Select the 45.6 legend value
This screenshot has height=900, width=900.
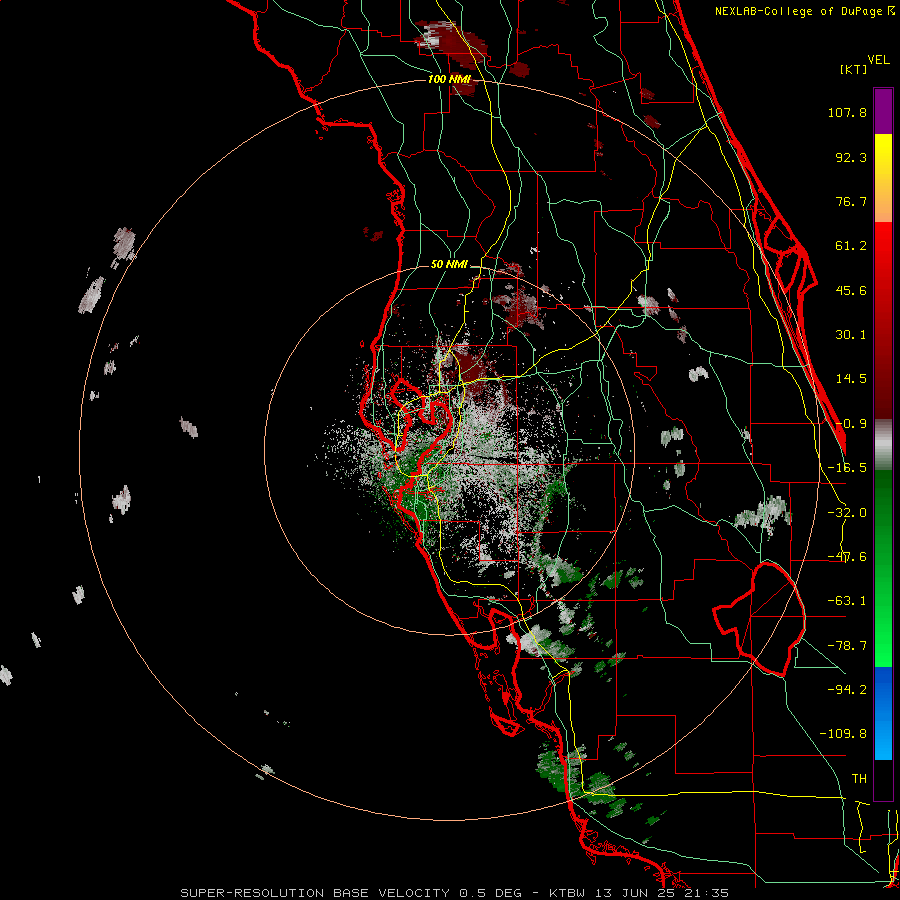tap(851, 290)
